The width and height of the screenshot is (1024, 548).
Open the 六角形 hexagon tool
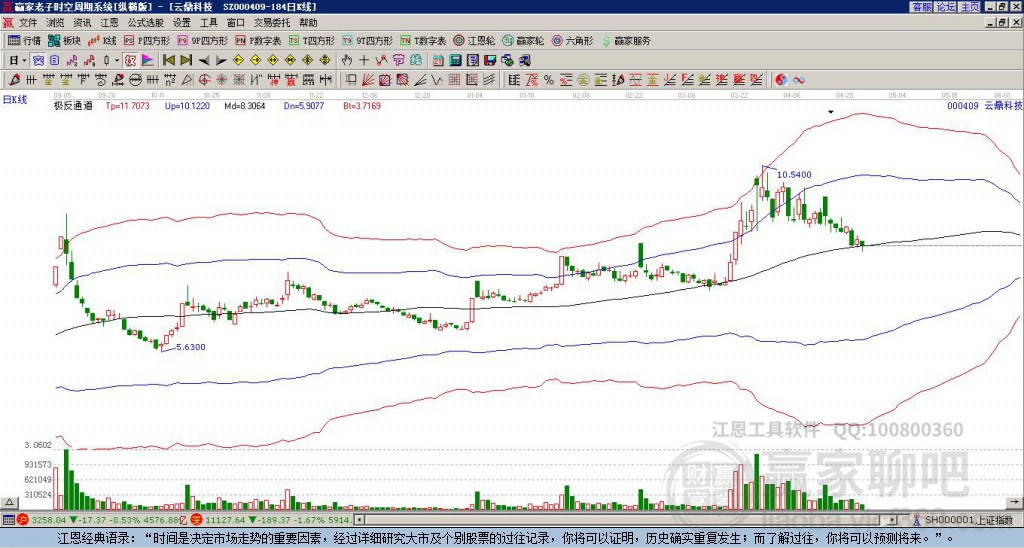point(572,40)
